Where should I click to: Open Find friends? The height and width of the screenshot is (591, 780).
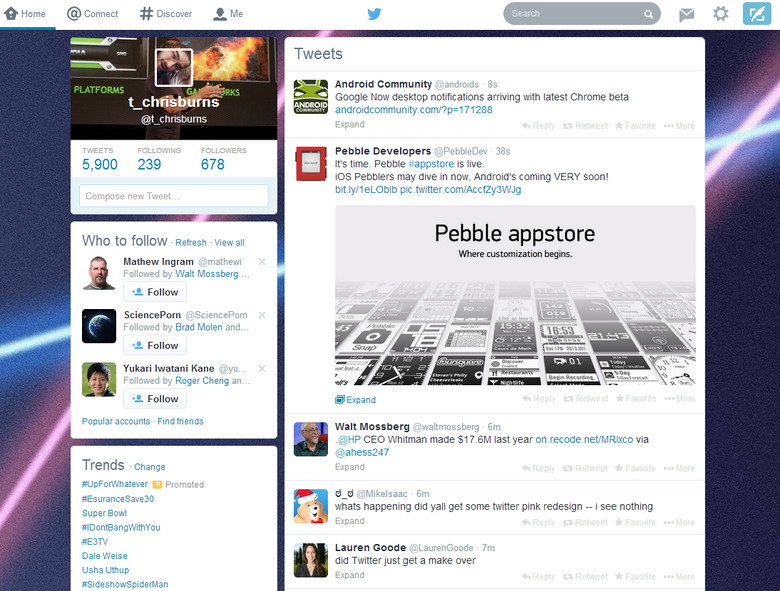click(x=181, y=421)
